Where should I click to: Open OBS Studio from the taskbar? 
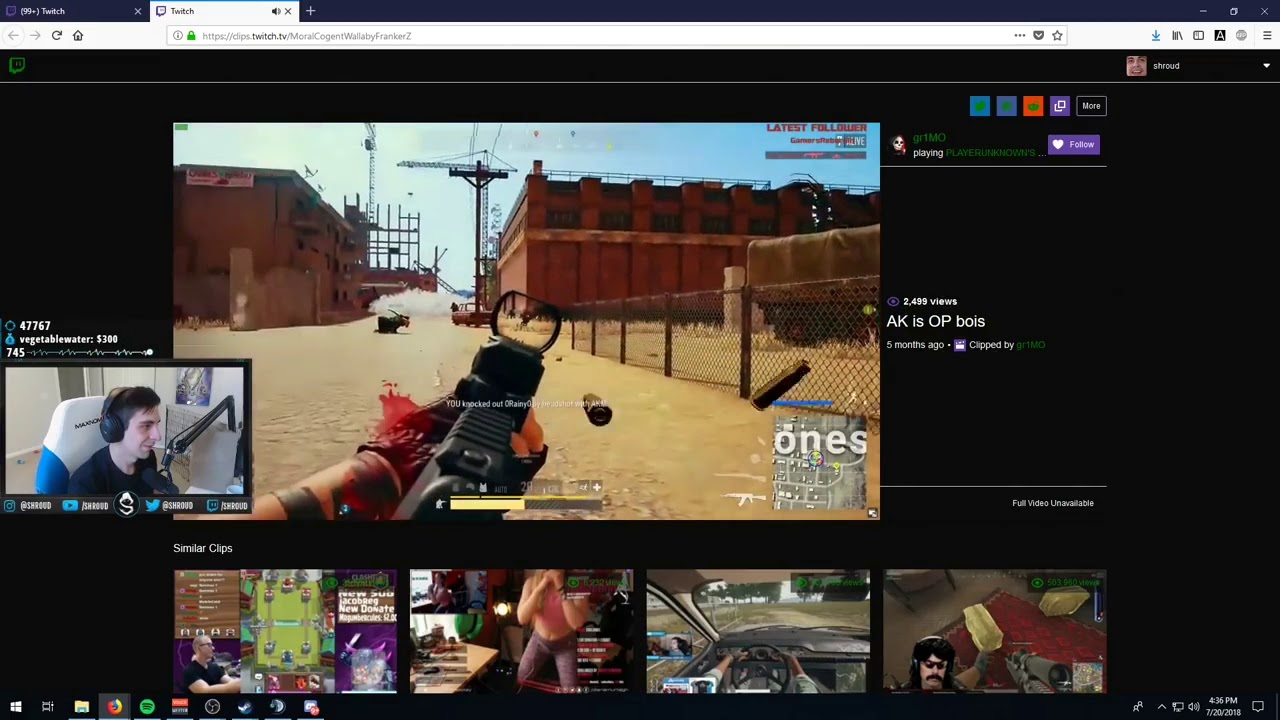pyautogui.click(x=212, y=707)
